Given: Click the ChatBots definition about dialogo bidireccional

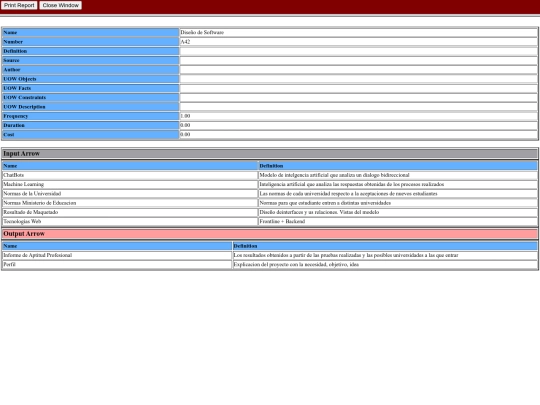Looking at the screenshot, I should (398, 175).
